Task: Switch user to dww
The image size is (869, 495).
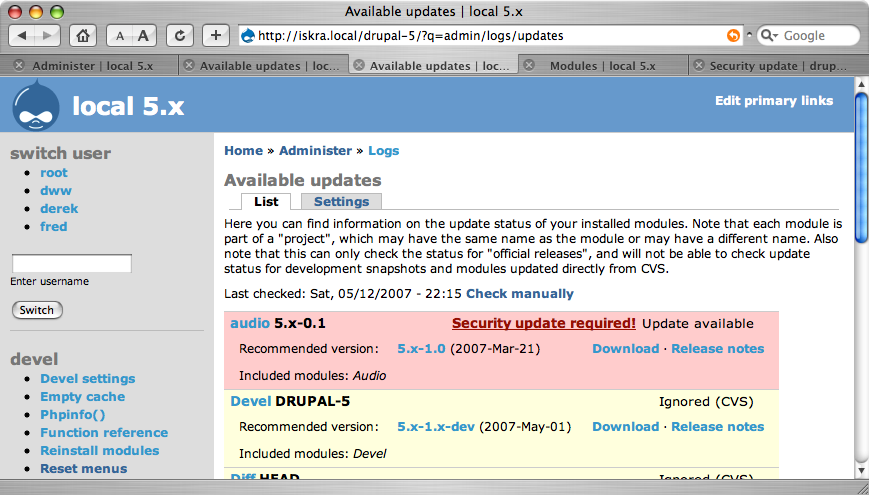Action: click(56, 191)
